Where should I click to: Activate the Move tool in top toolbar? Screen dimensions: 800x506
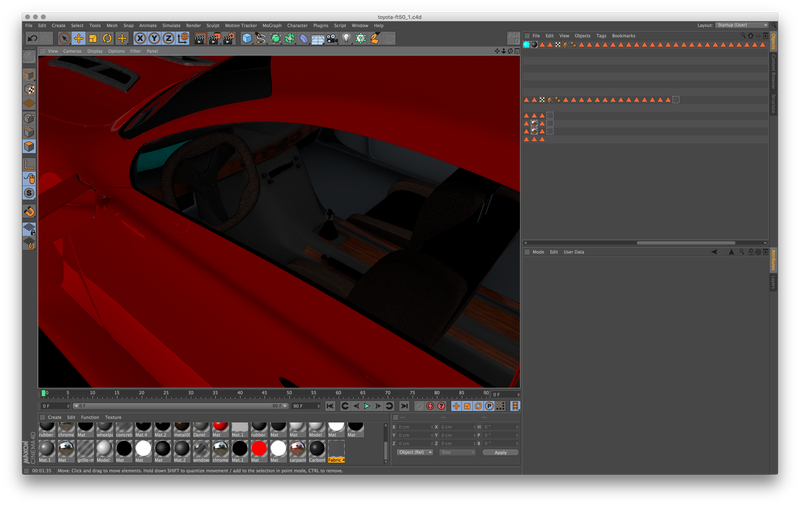[79, 38]
